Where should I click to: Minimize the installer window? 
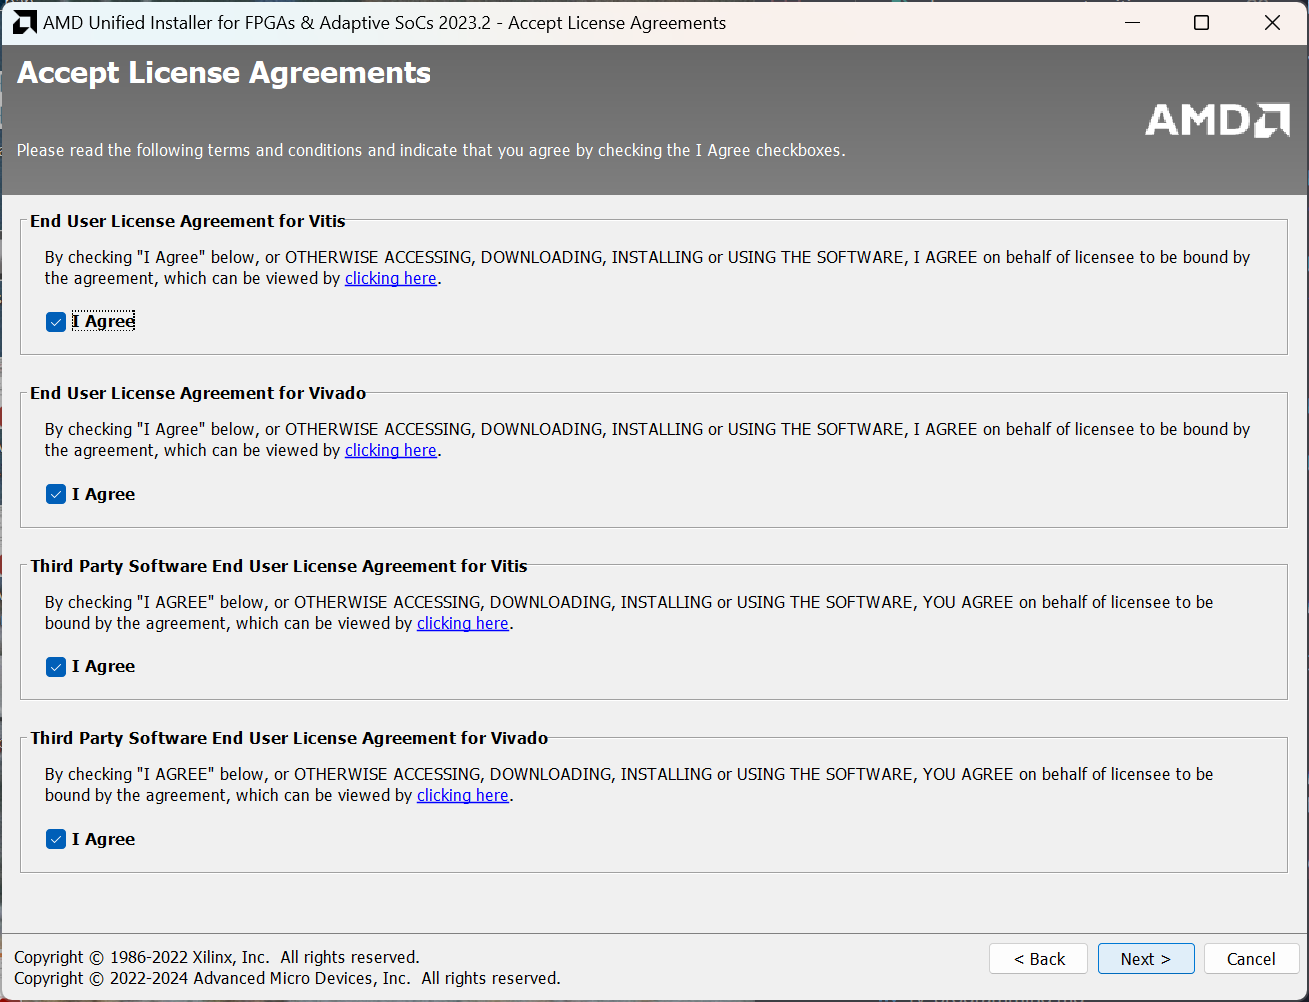(1133, 23)
